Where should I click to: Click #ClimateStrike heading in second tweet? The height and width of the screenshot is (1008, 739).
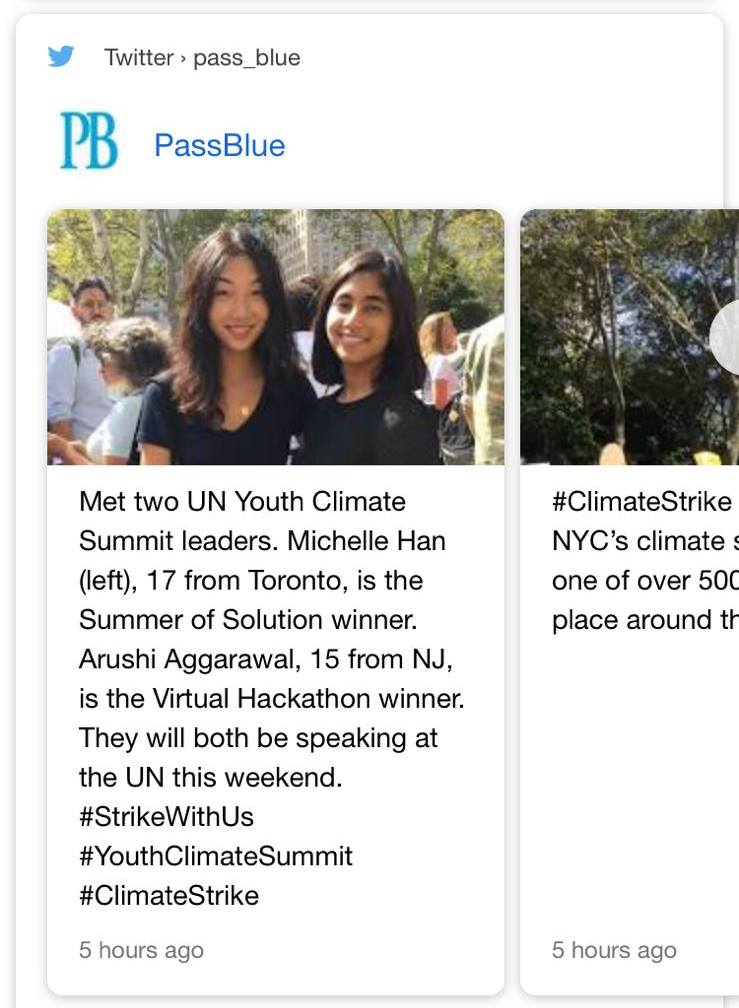coord(641,501)
